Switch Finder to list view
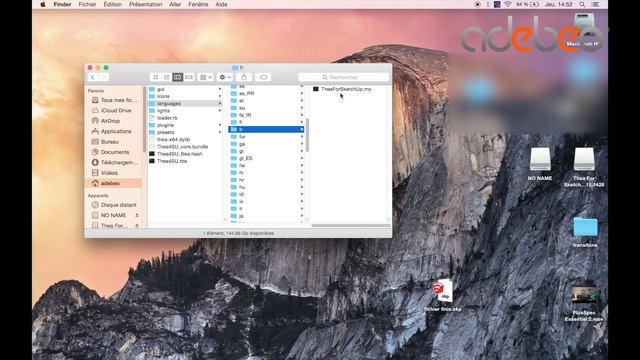 point(167,77)
